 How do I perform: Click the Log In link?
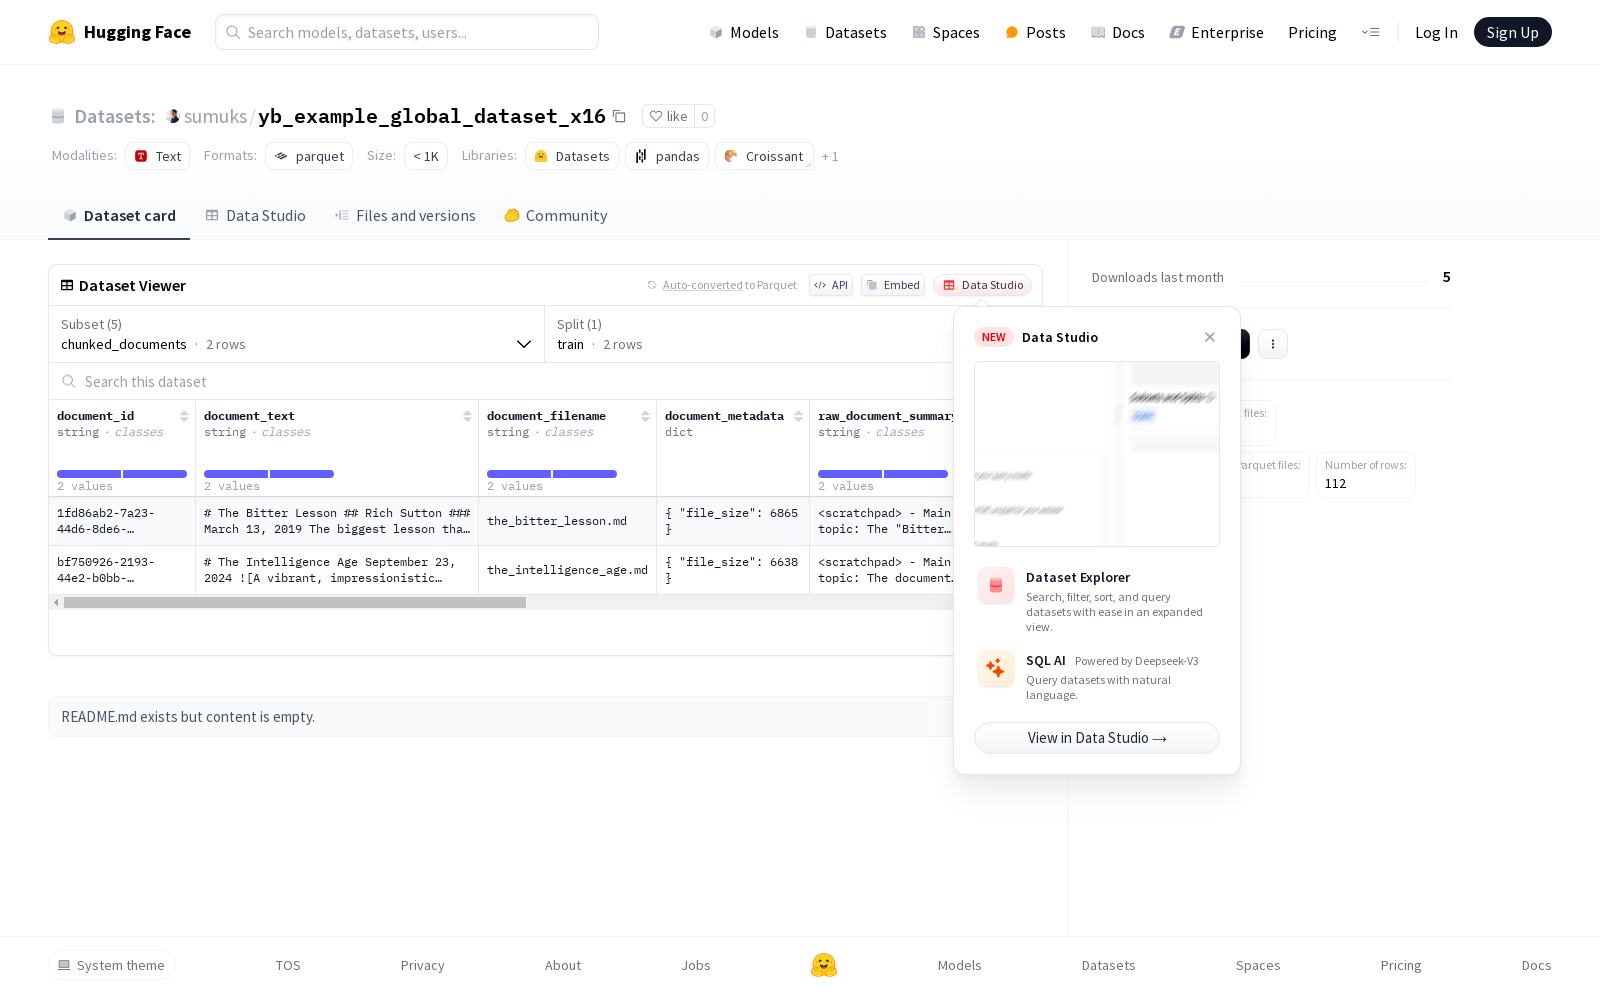1436,33
